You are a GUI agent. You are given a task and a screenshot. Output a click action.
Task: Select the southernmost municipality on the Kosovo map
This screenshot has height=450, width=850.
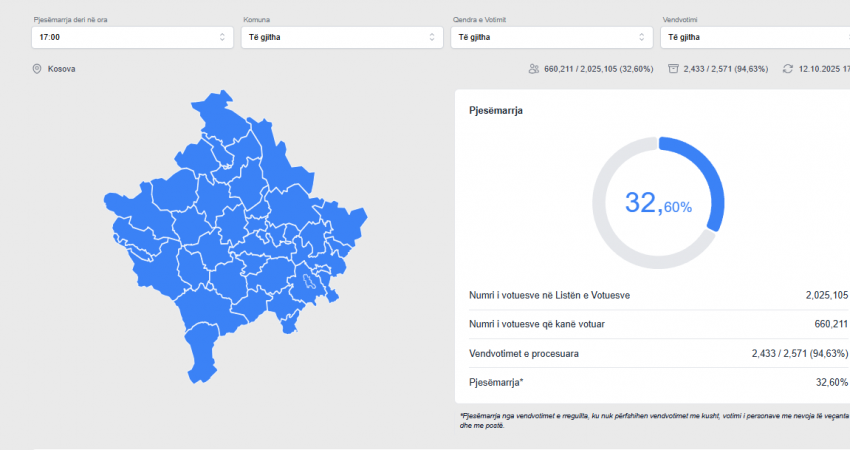point(201,355)
